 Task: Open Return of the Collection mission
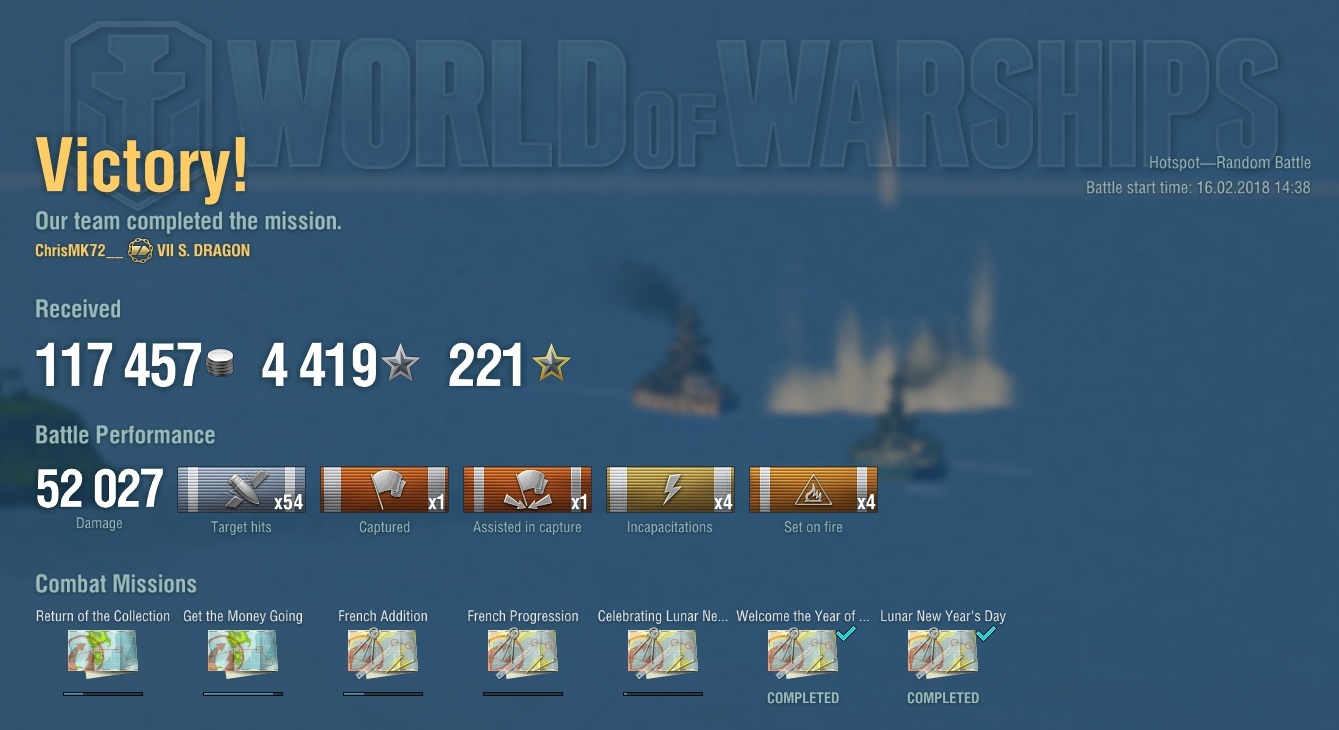pyautogui.click(x=103, y=653)
